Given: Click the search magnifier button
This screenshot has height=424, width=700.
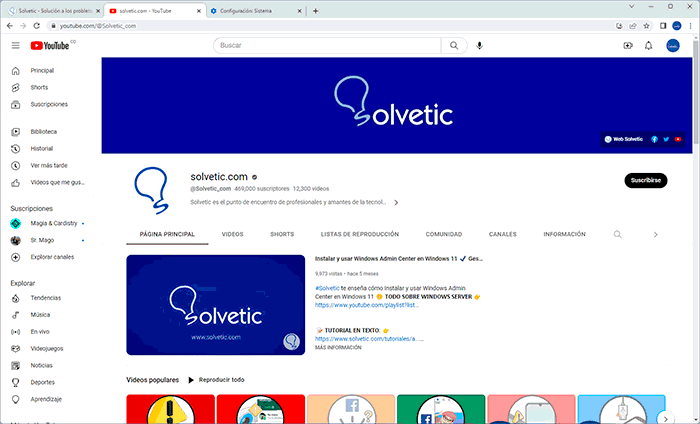Looking at the screenshot, I should (454, 46).
